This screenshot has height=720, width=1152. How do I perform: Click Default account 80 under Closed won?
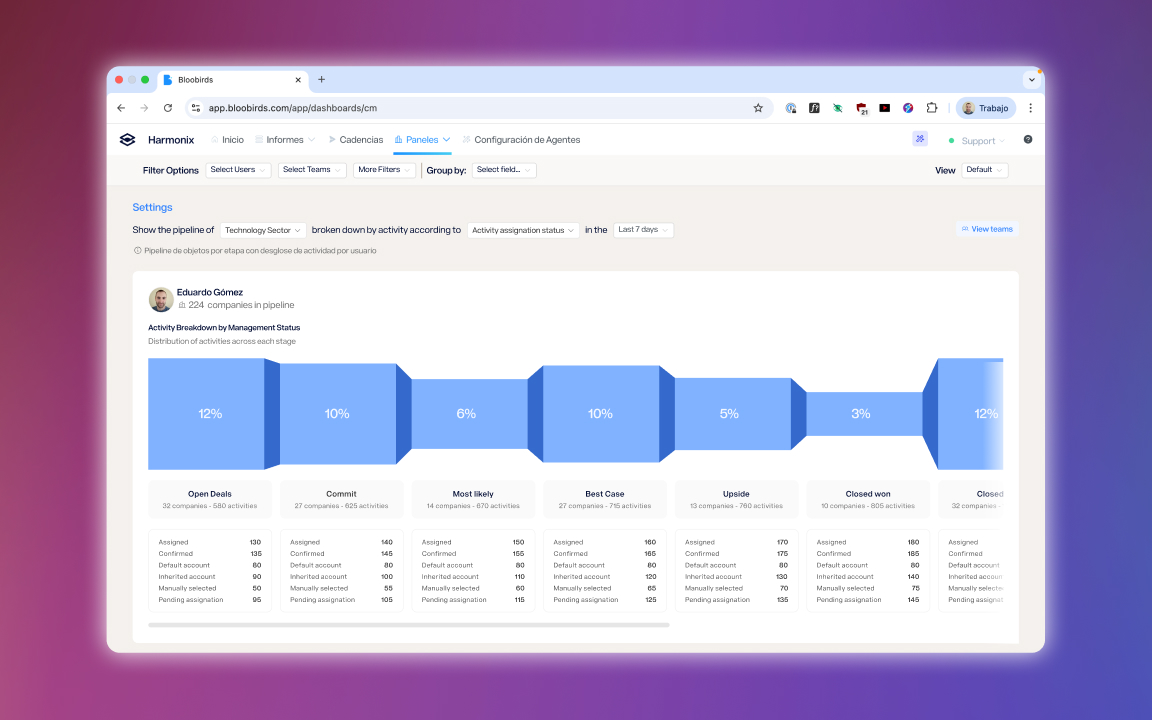click(x=915, y=566)
